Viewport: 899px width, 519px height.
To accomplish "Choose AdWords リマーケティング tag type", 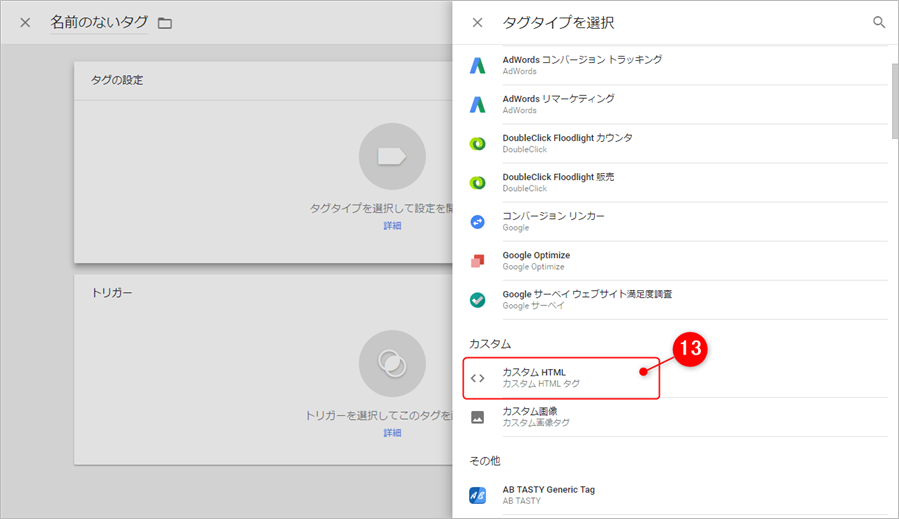I will (x=678, y=104).
